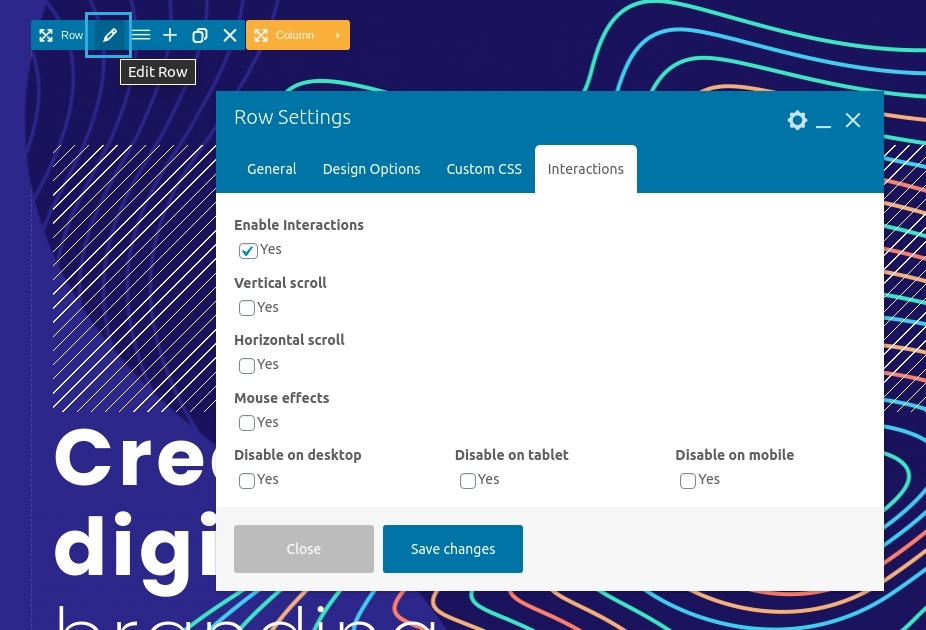Check Disable on mobile option
Viewport: 926px width, 630px height.
click(688, 480)
